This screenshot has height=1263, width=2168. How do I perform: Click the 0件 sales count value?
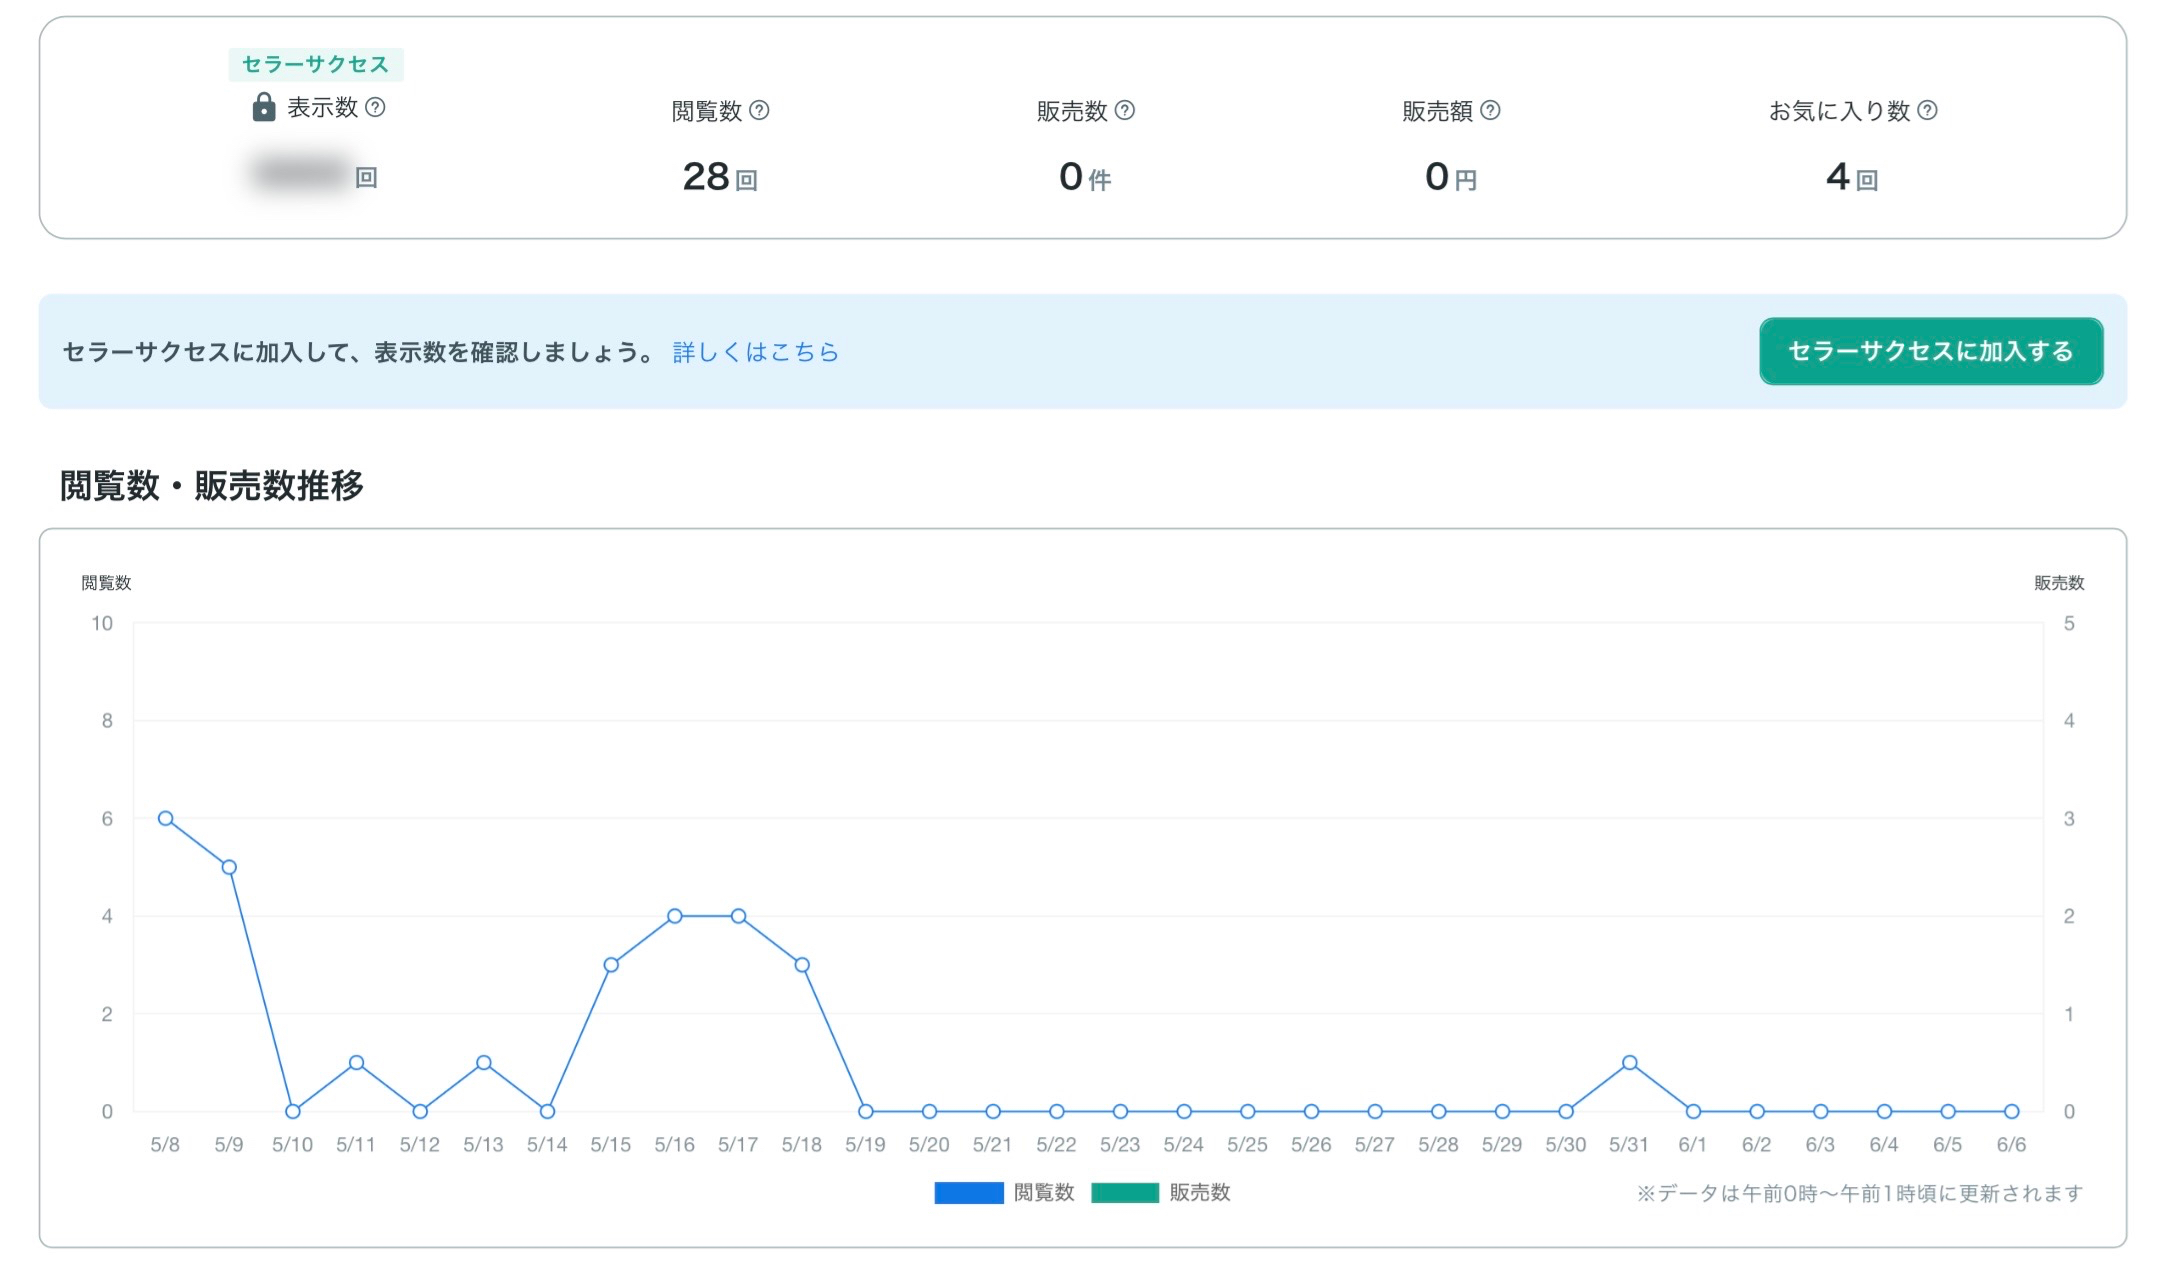click(x=1085, y=177)
